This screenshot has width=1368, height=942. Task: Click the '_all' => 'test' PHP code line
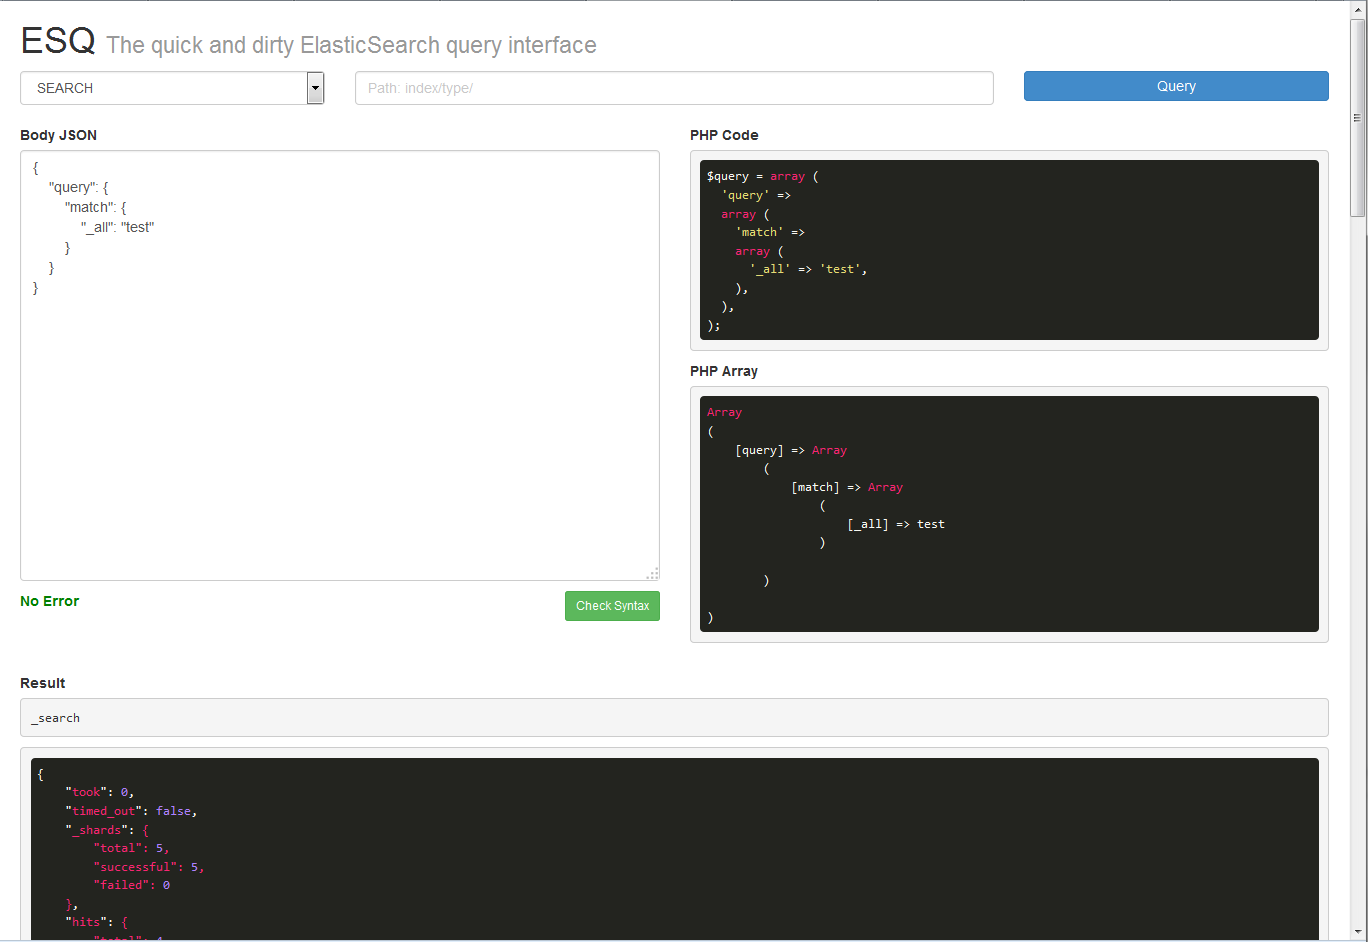click(x=808, y=269)
